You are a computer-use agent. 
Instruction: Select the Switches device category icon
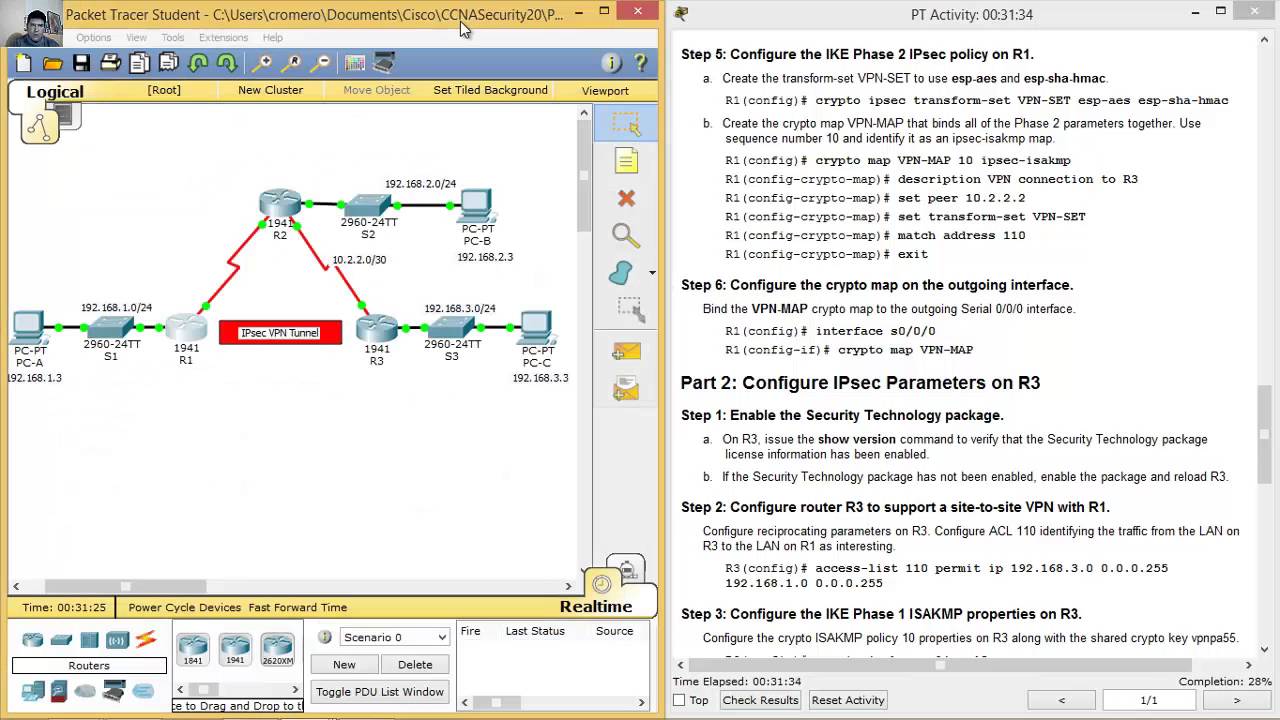pyautogui.click(x=61, y=640)
